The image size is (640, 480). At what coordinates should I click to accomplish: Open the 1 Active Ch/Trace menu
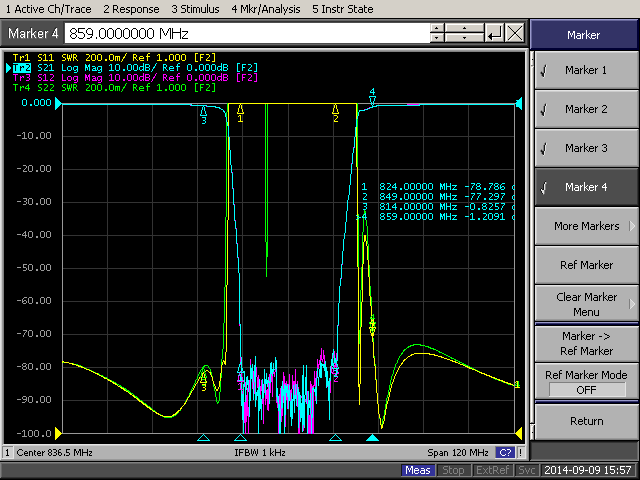coord(50,8)
